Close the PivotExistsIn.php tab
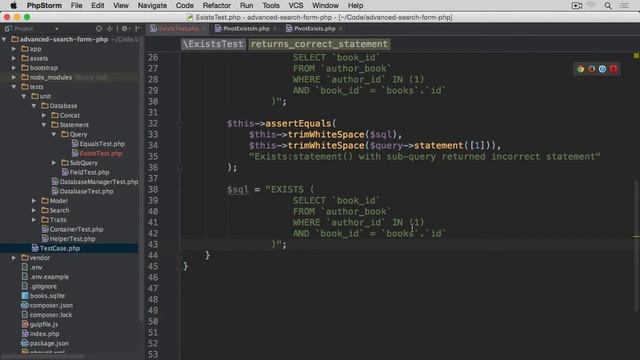The width and height of the screenshot is (640, 360). (x=275, y=29)
